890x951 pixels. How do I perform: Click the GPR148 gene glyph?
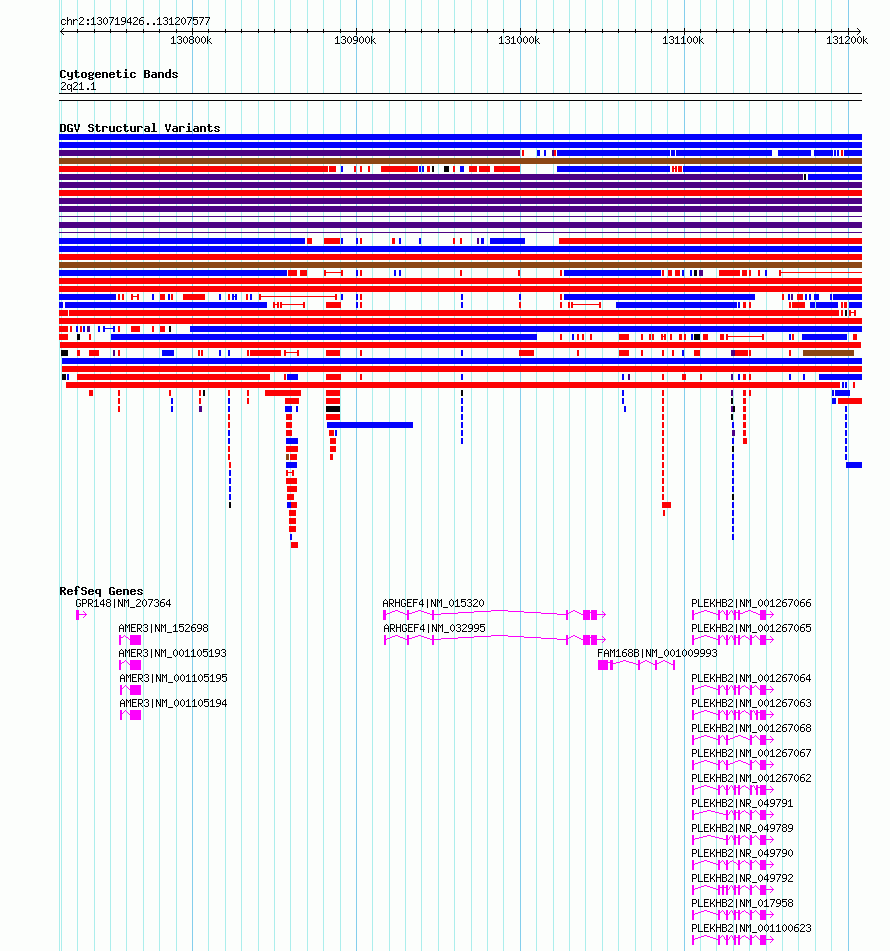(81, 615)
